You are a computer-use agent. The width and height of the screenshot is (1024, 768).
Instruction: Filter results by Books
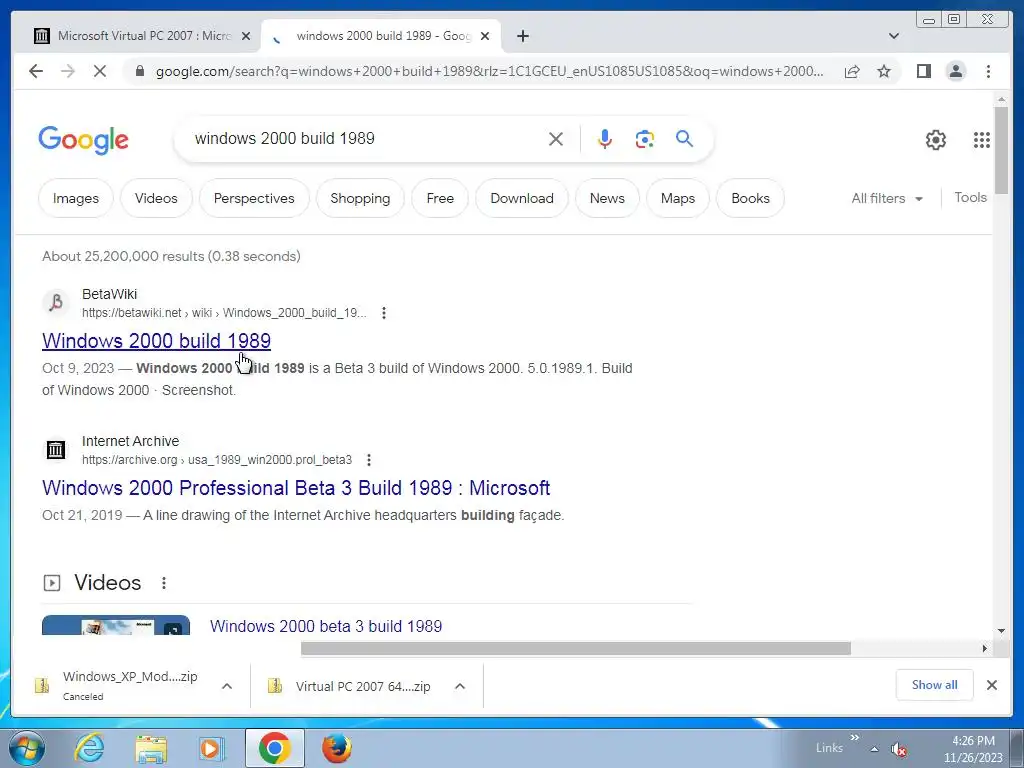tap(750, 198)
